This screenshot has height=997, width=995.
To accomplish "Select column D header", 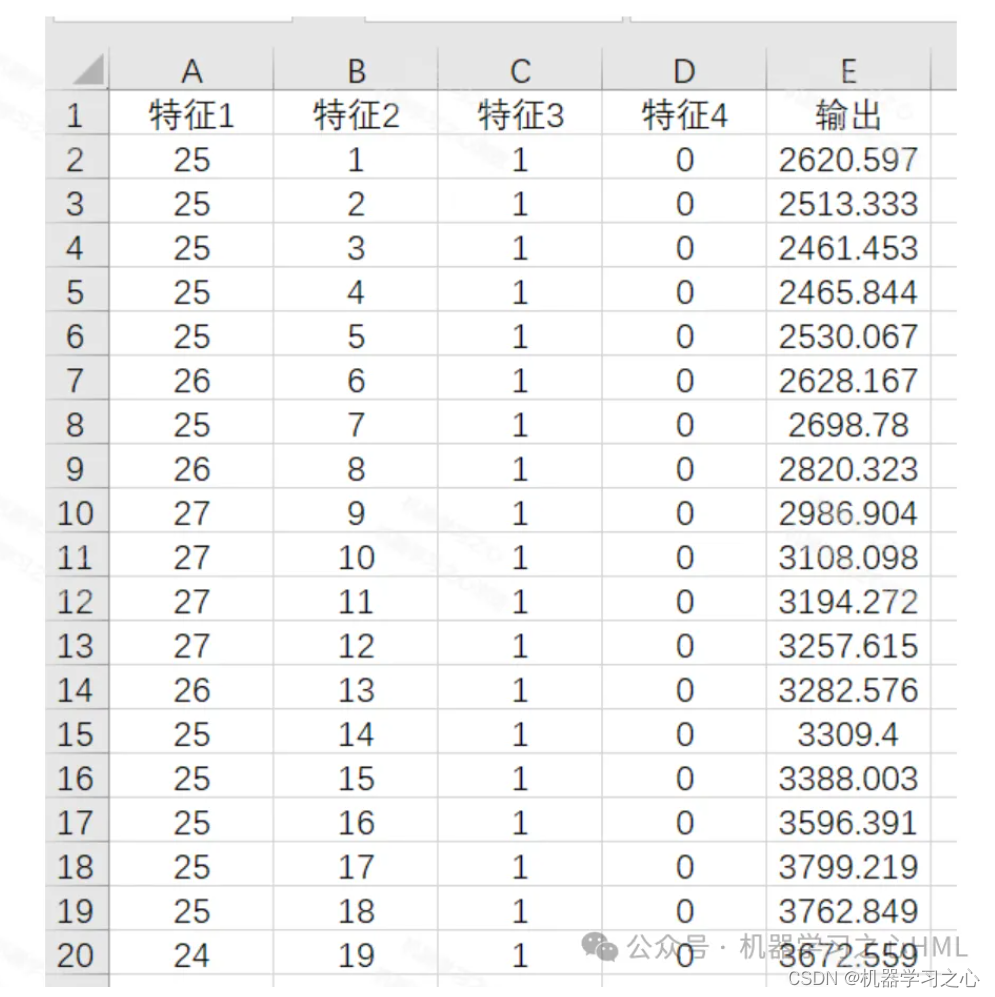I will (684, 70).
